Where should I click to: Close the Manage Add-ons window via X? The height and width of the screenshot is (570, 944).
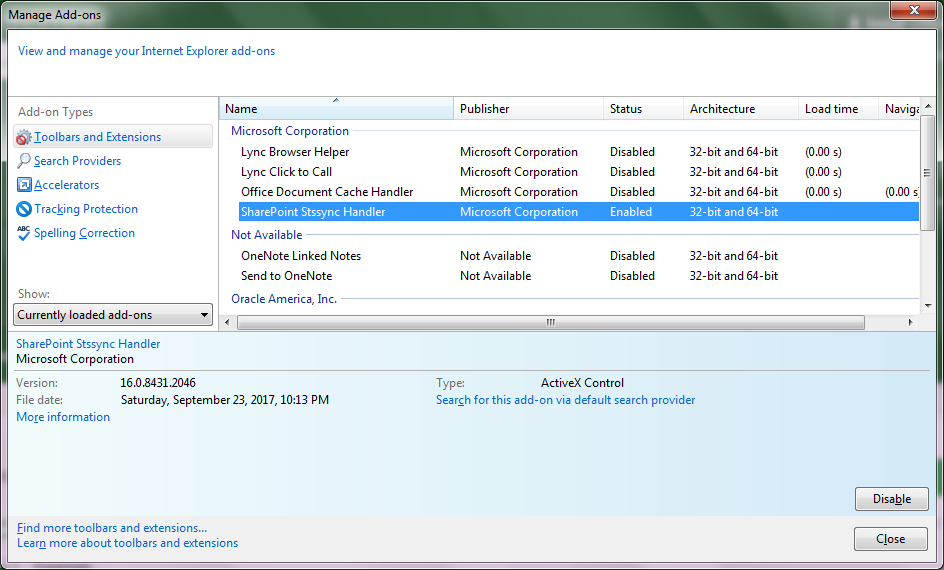pyautogui.click(x=914, y=10)
